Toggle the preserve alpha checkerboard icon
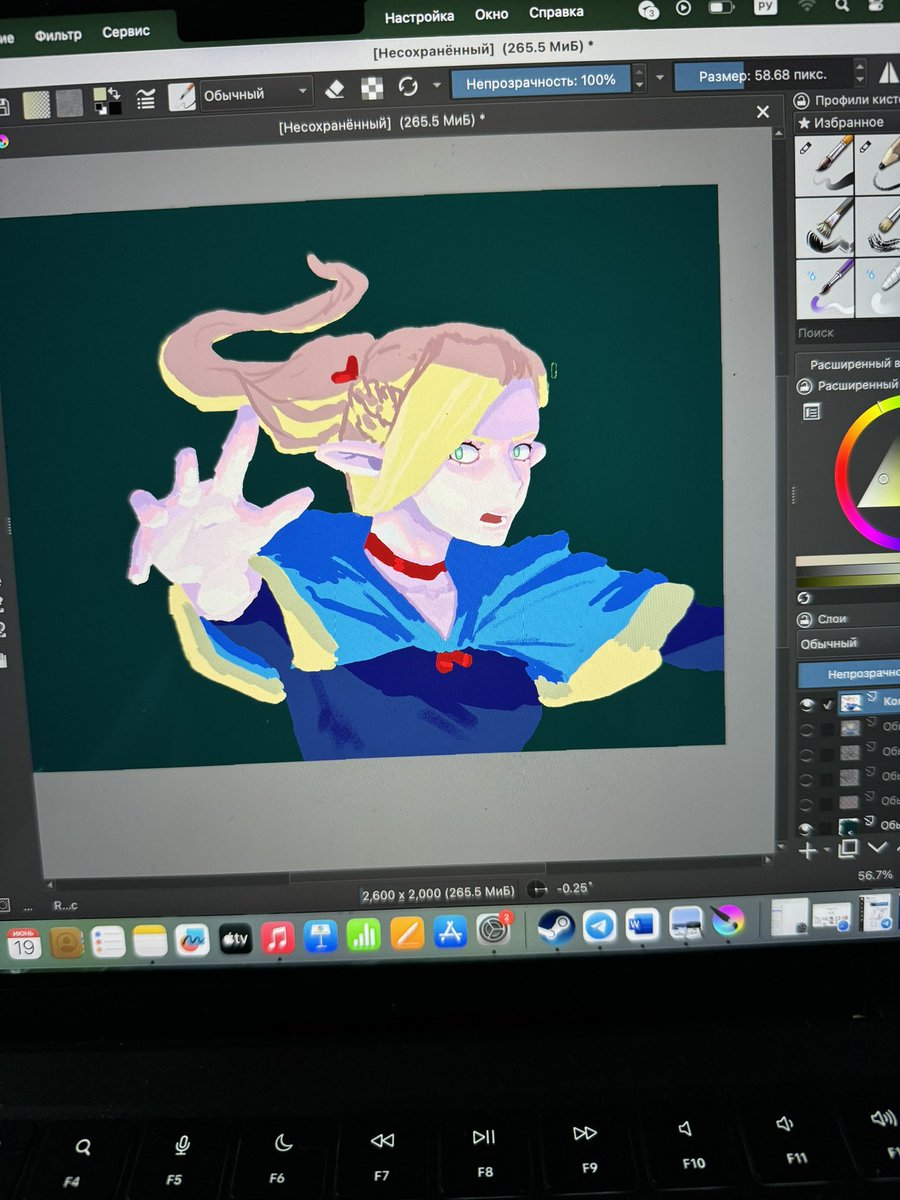The width and height of the screenshot is (900, 1200). coord(372,88)
